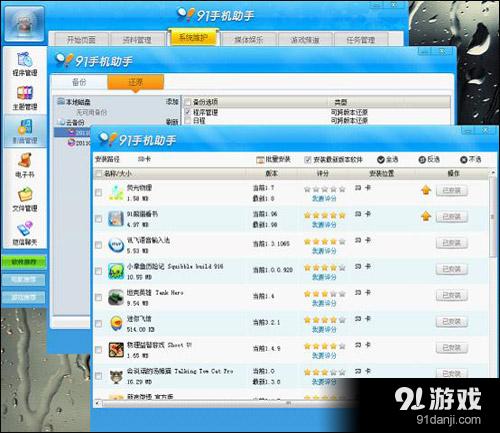The height and width of the screenshot is (433, 500).
Task: Select the highlighted third sidebar management icon
Action: (25, 131)
